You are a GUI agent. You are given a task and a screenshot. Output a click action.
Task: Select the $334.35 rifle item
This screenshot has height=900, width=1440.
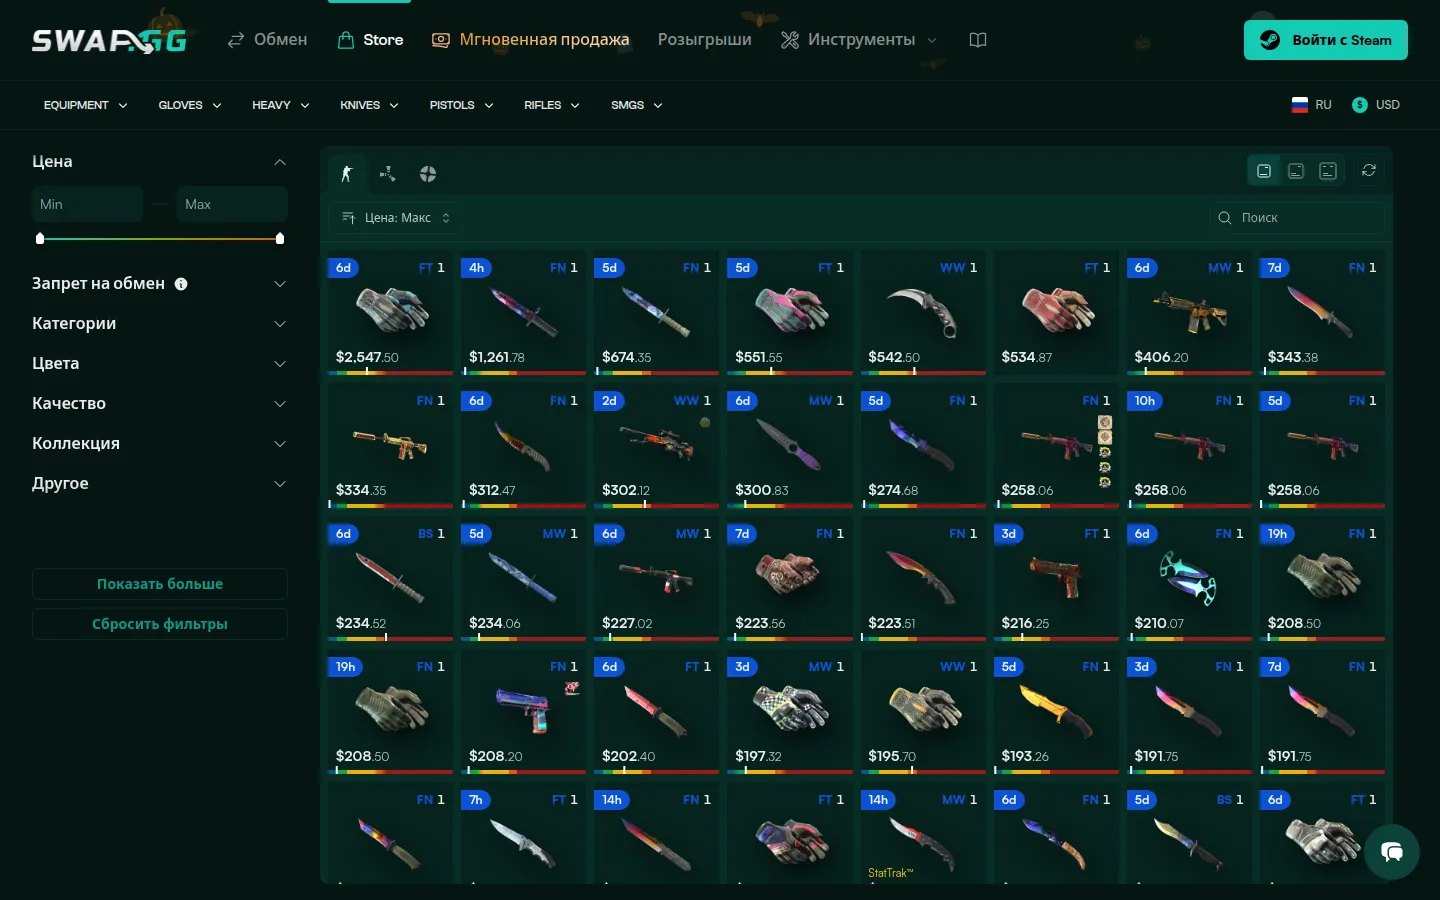click(390, 447)
